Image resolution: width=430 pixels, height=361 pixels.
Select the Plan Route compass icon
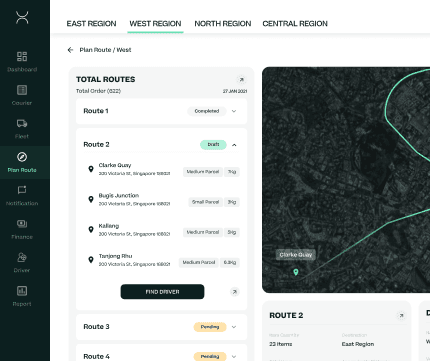point(22,157)
